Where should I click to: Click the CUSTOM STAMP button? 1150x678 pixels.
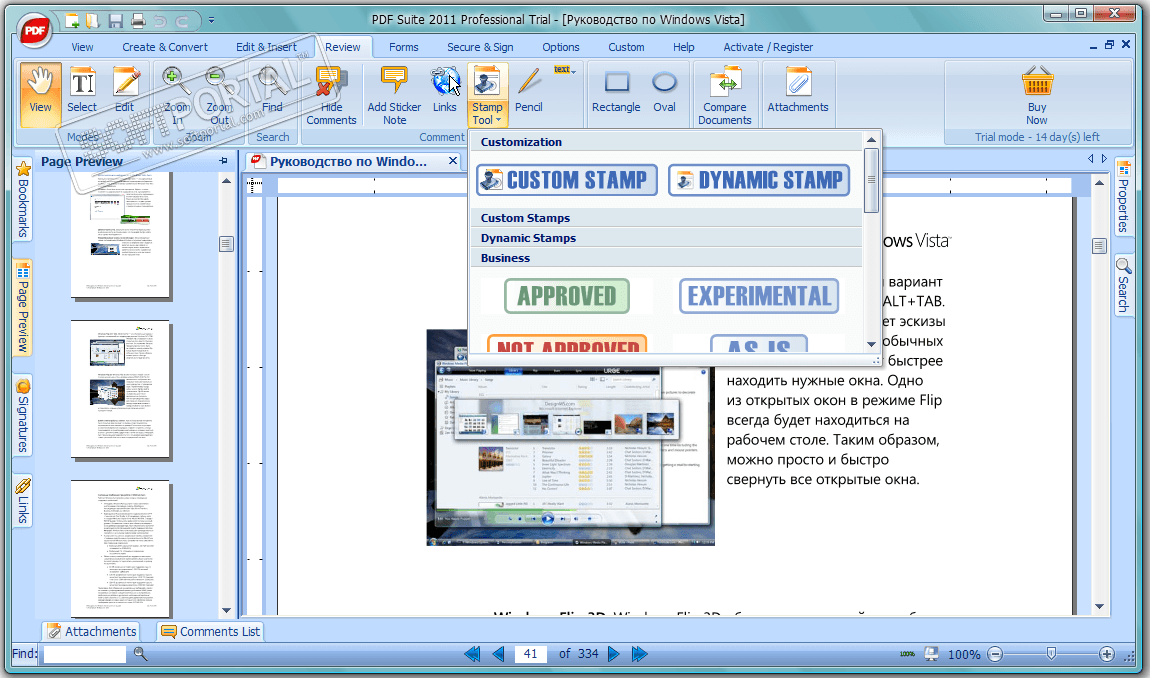coord(566,180)
